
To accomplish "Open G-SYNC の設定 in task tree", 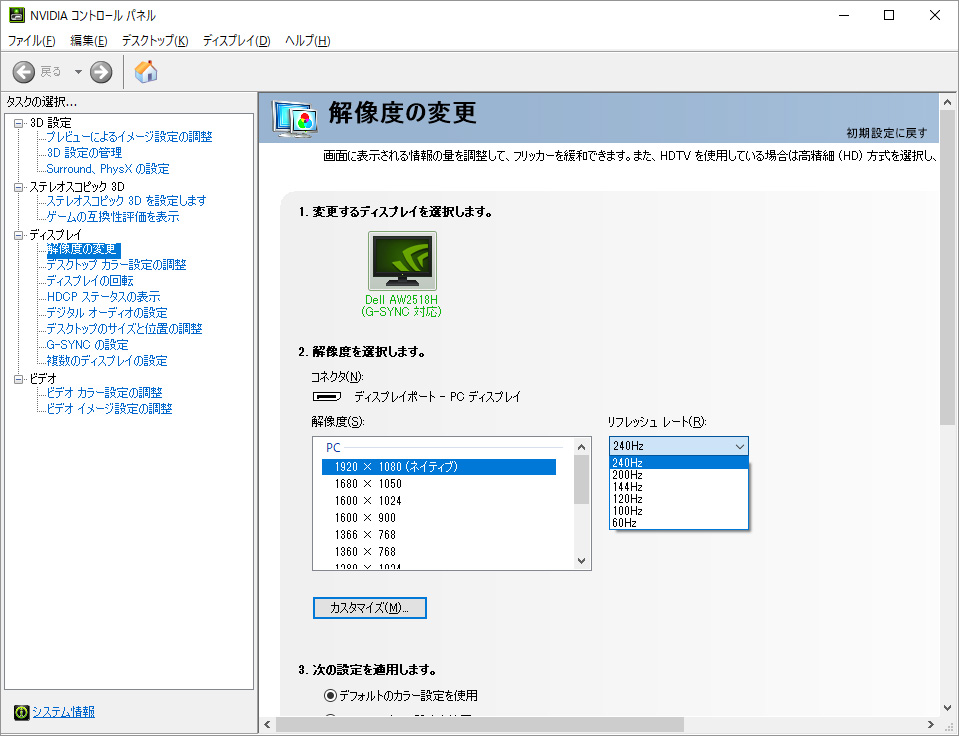I will 87,345.
